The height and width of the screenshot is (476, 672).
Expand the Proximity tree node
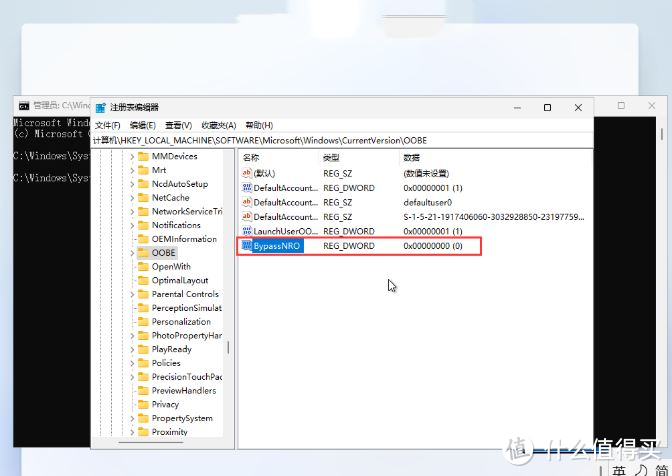click(x=132, y=432)
